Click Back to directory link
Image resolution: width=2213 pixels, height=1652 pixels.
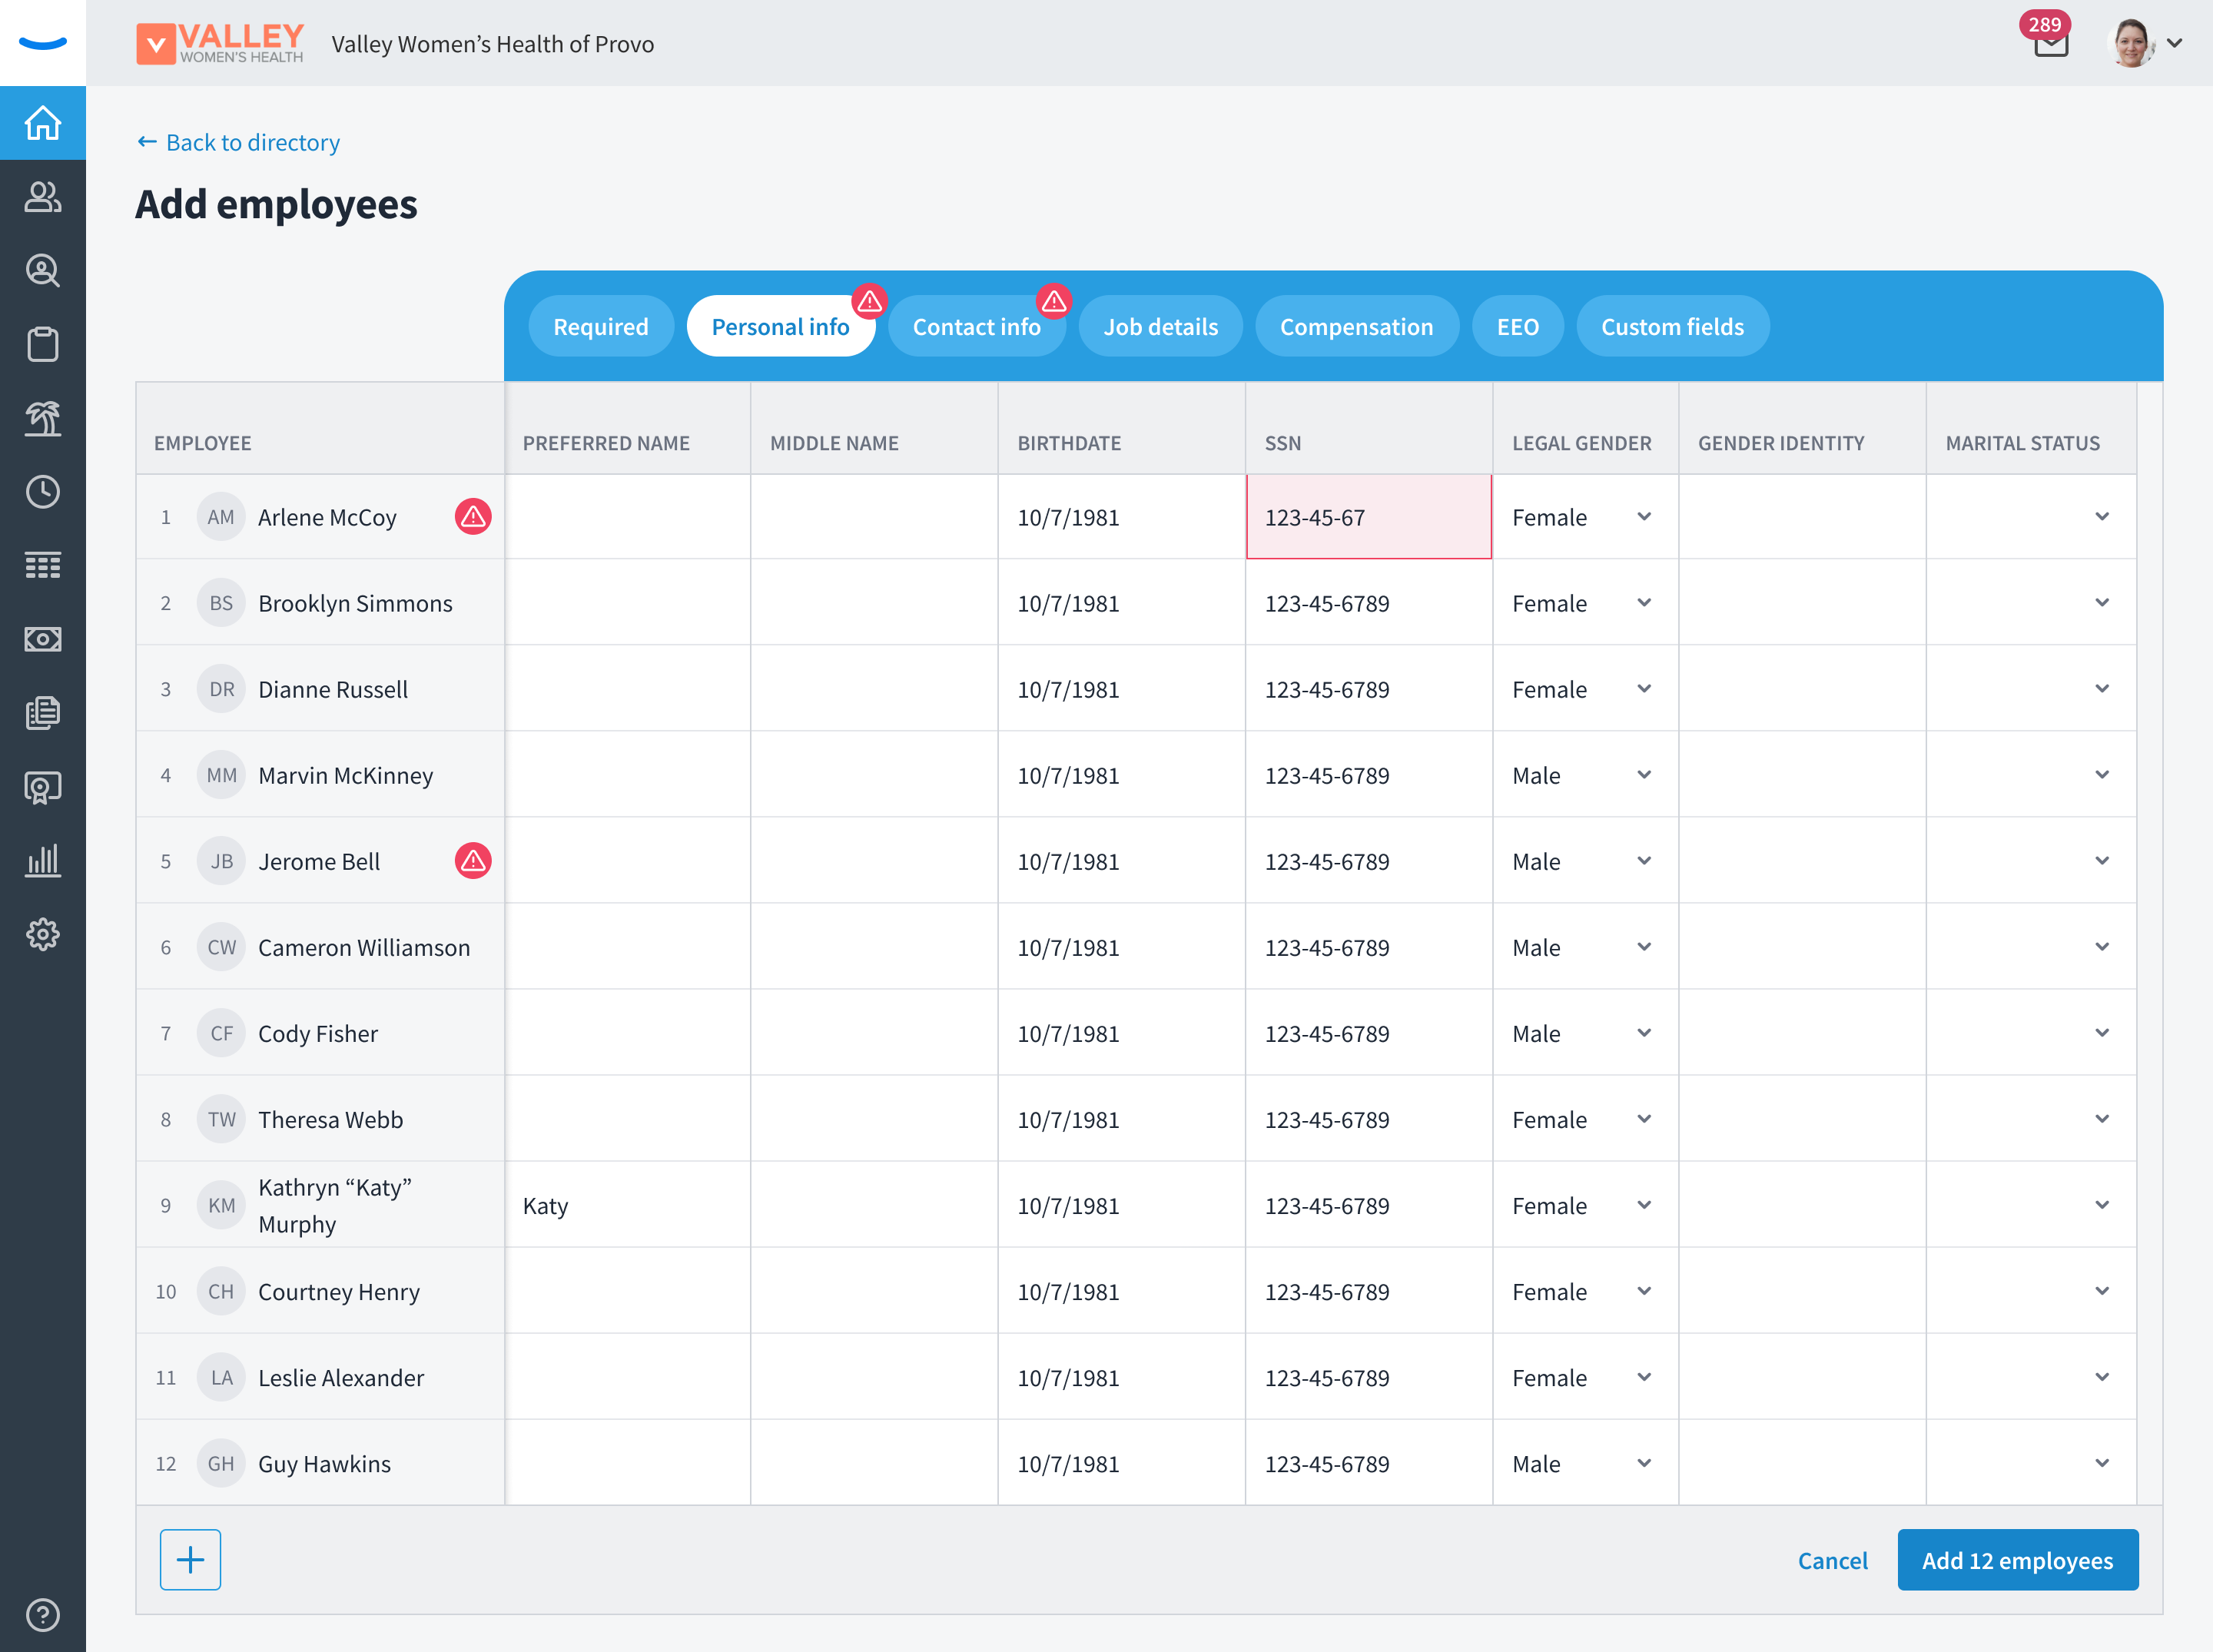(238, 142)
